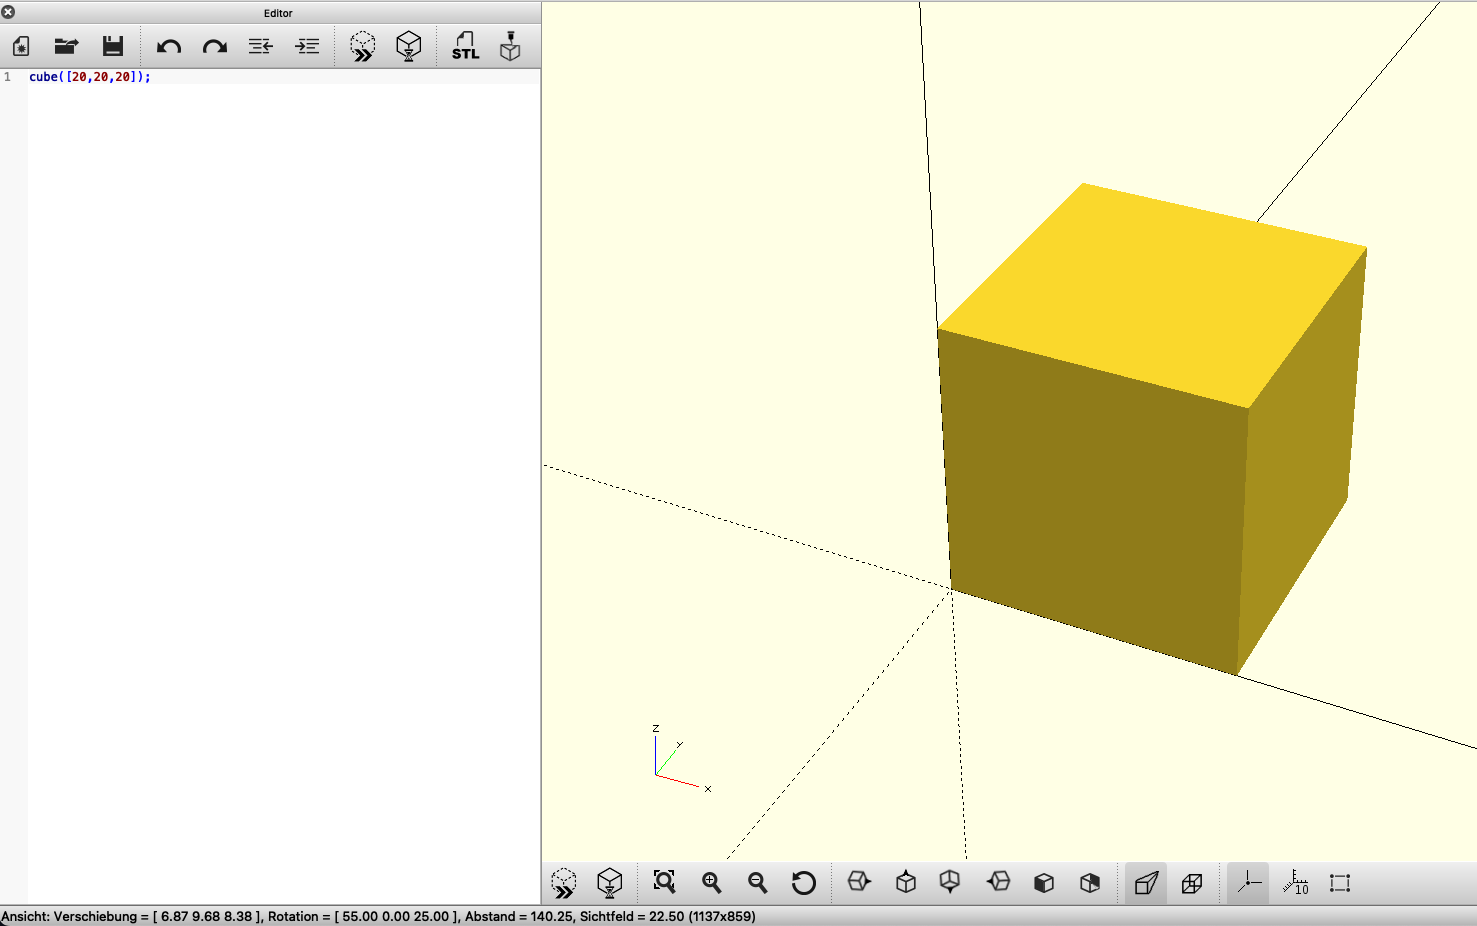The image size is (1477, 926).
Task: Click Preview icon in viewer toolbar
Action: pos(564,883)
